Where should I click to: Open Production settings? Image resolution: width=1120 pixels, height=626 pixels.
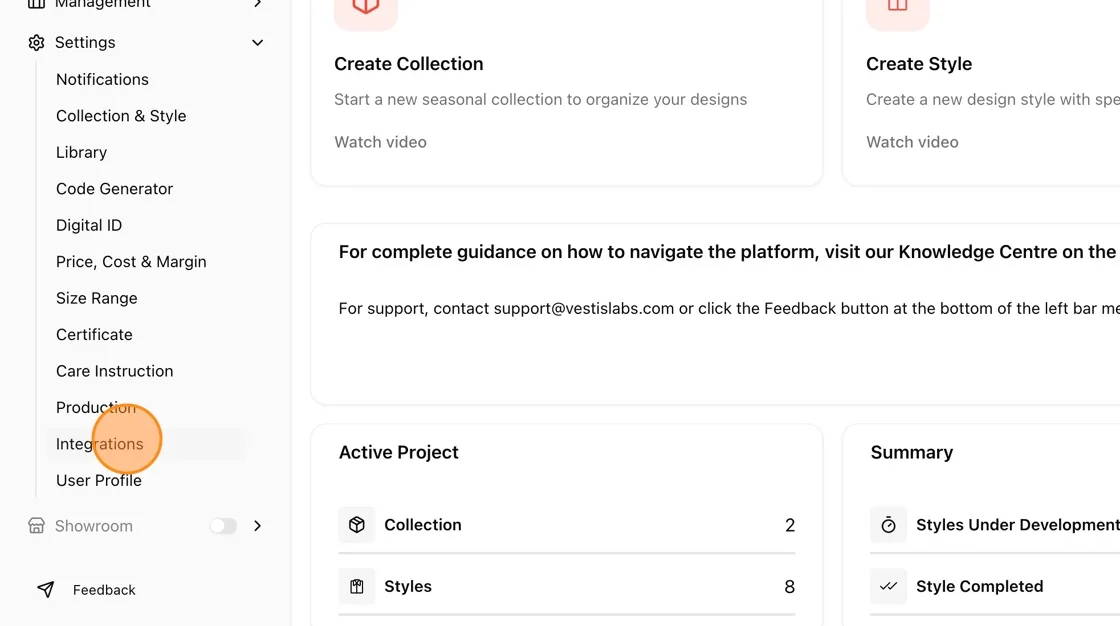96,407
